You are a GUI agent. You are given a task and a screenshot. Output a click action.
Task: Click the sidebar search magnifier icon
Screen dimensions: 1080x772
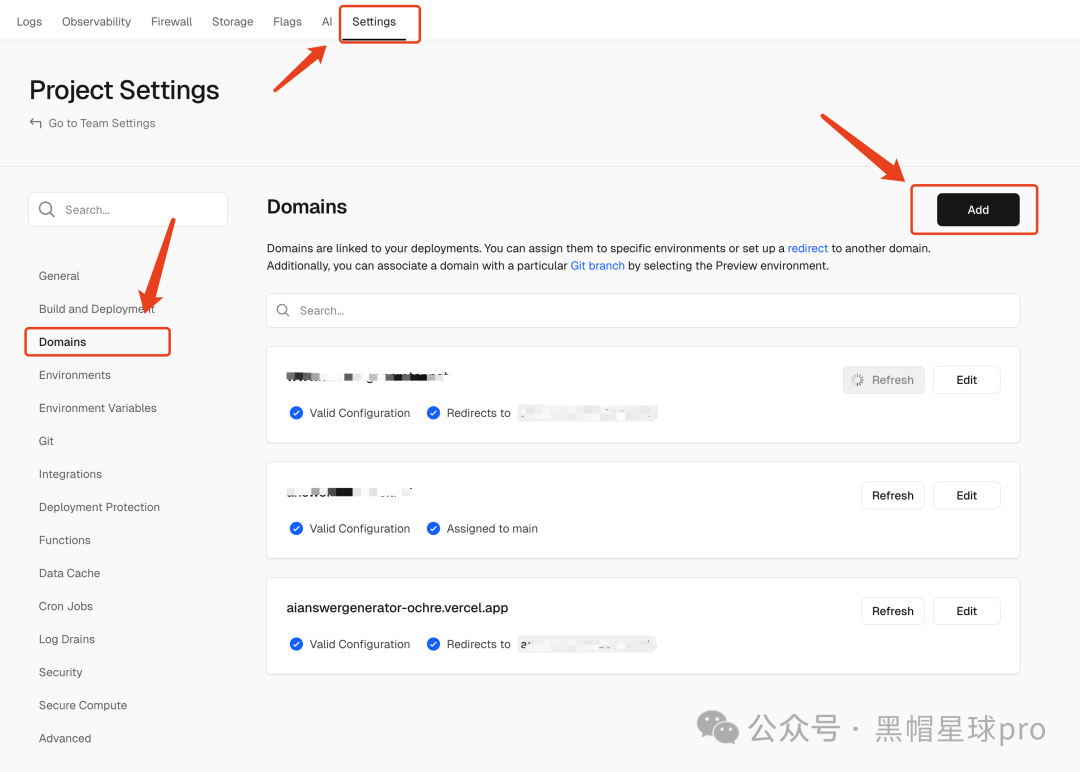[47, 209]
